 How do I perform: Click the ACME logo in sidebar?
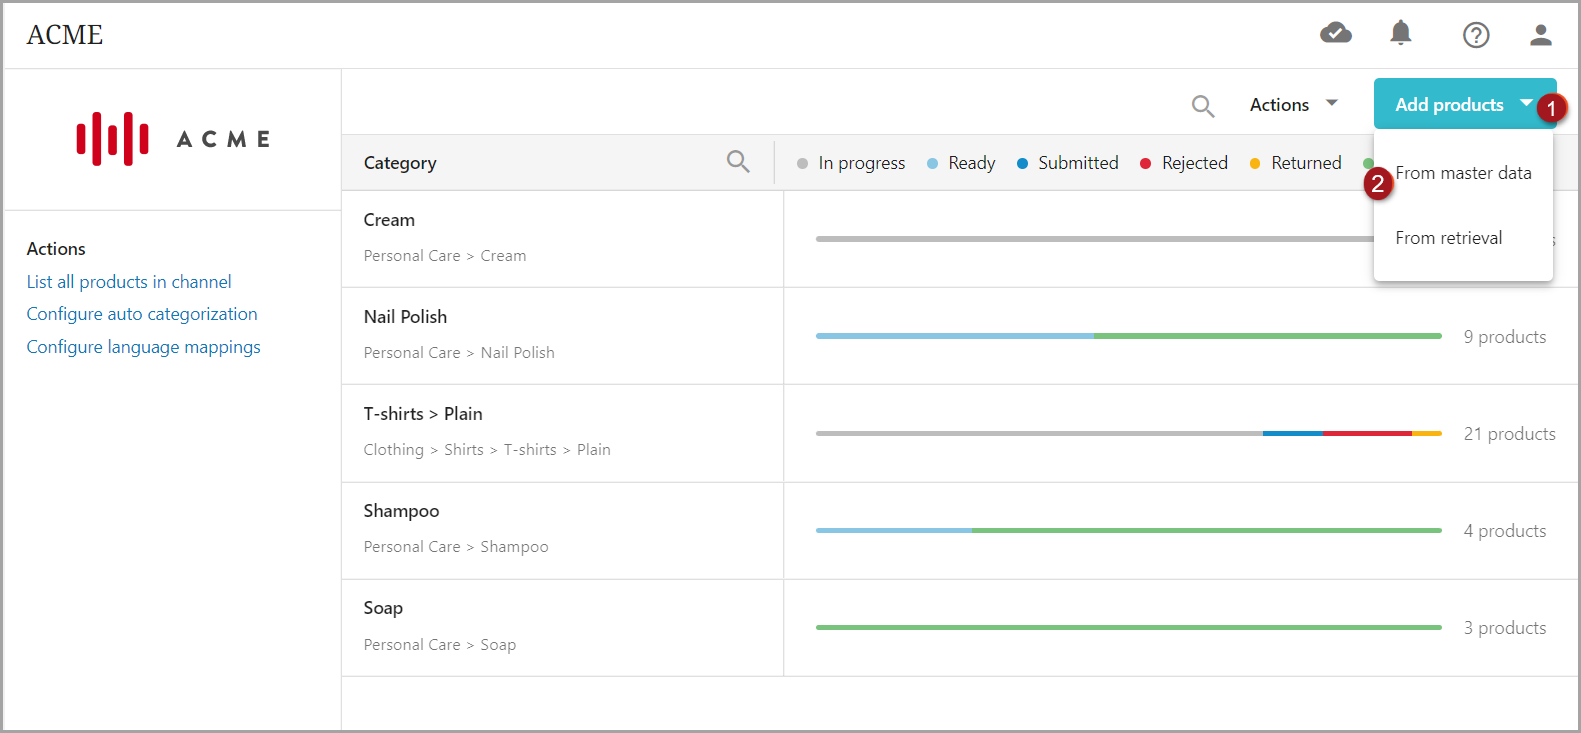pos(172,138)
